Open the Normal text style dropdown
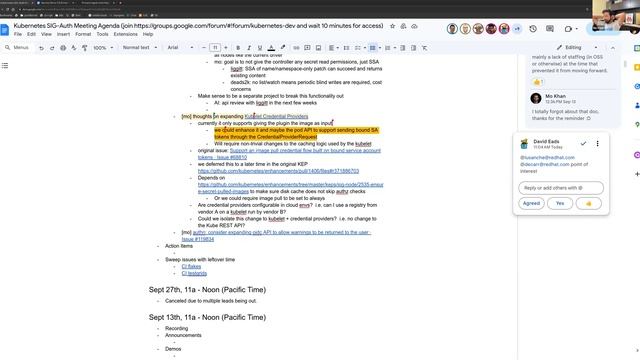The width and height of the screenshot is (640, 360). [140, 48]
